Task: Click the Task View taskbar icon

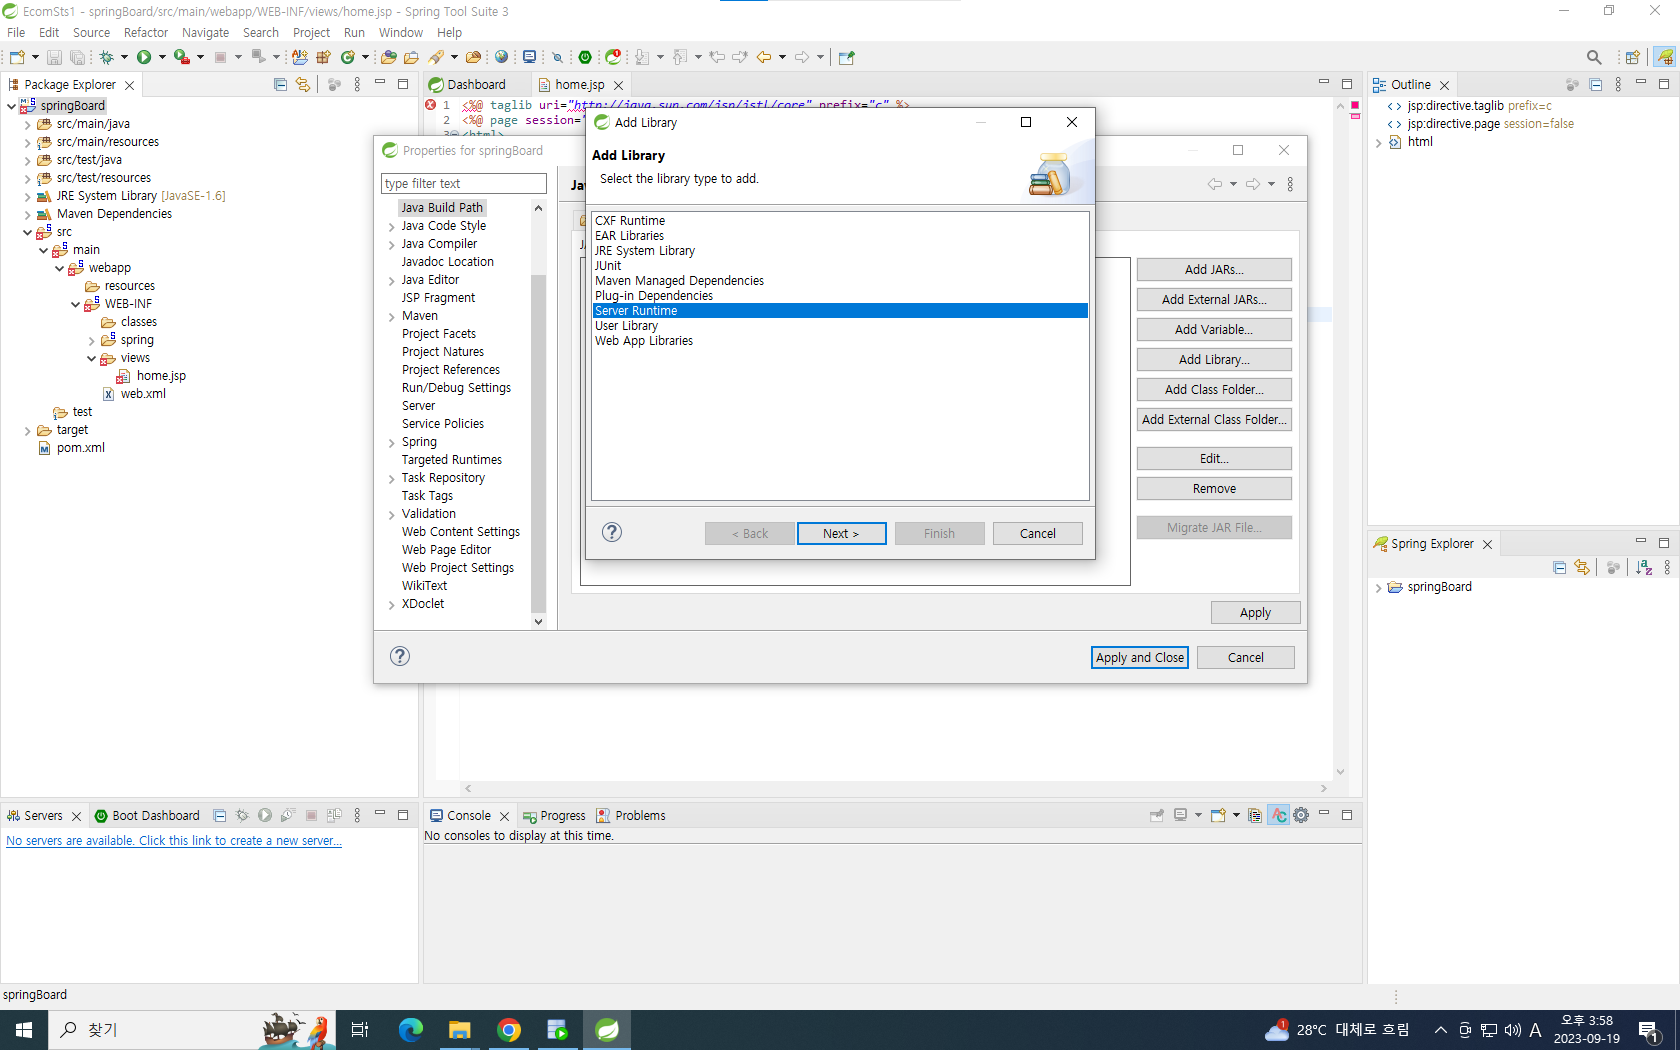Action: 360,1030
